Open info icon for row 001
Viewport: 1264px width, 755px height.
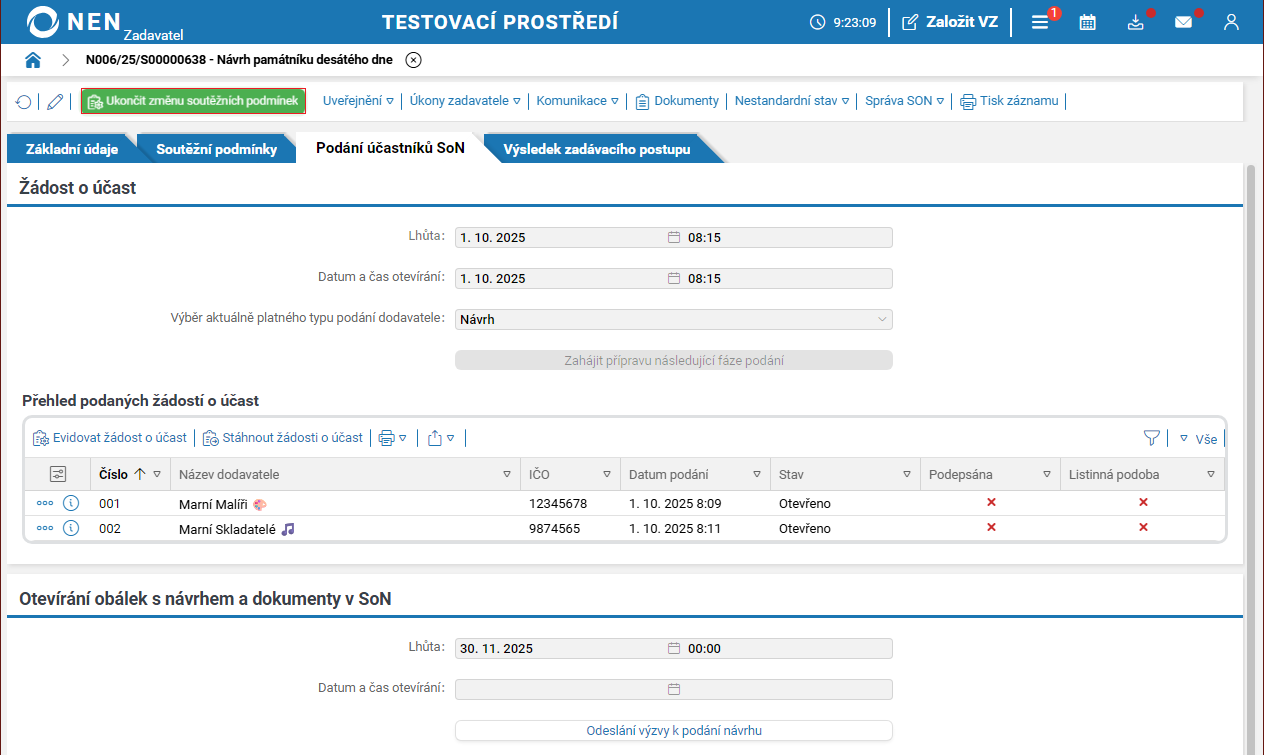coord(71,503)
